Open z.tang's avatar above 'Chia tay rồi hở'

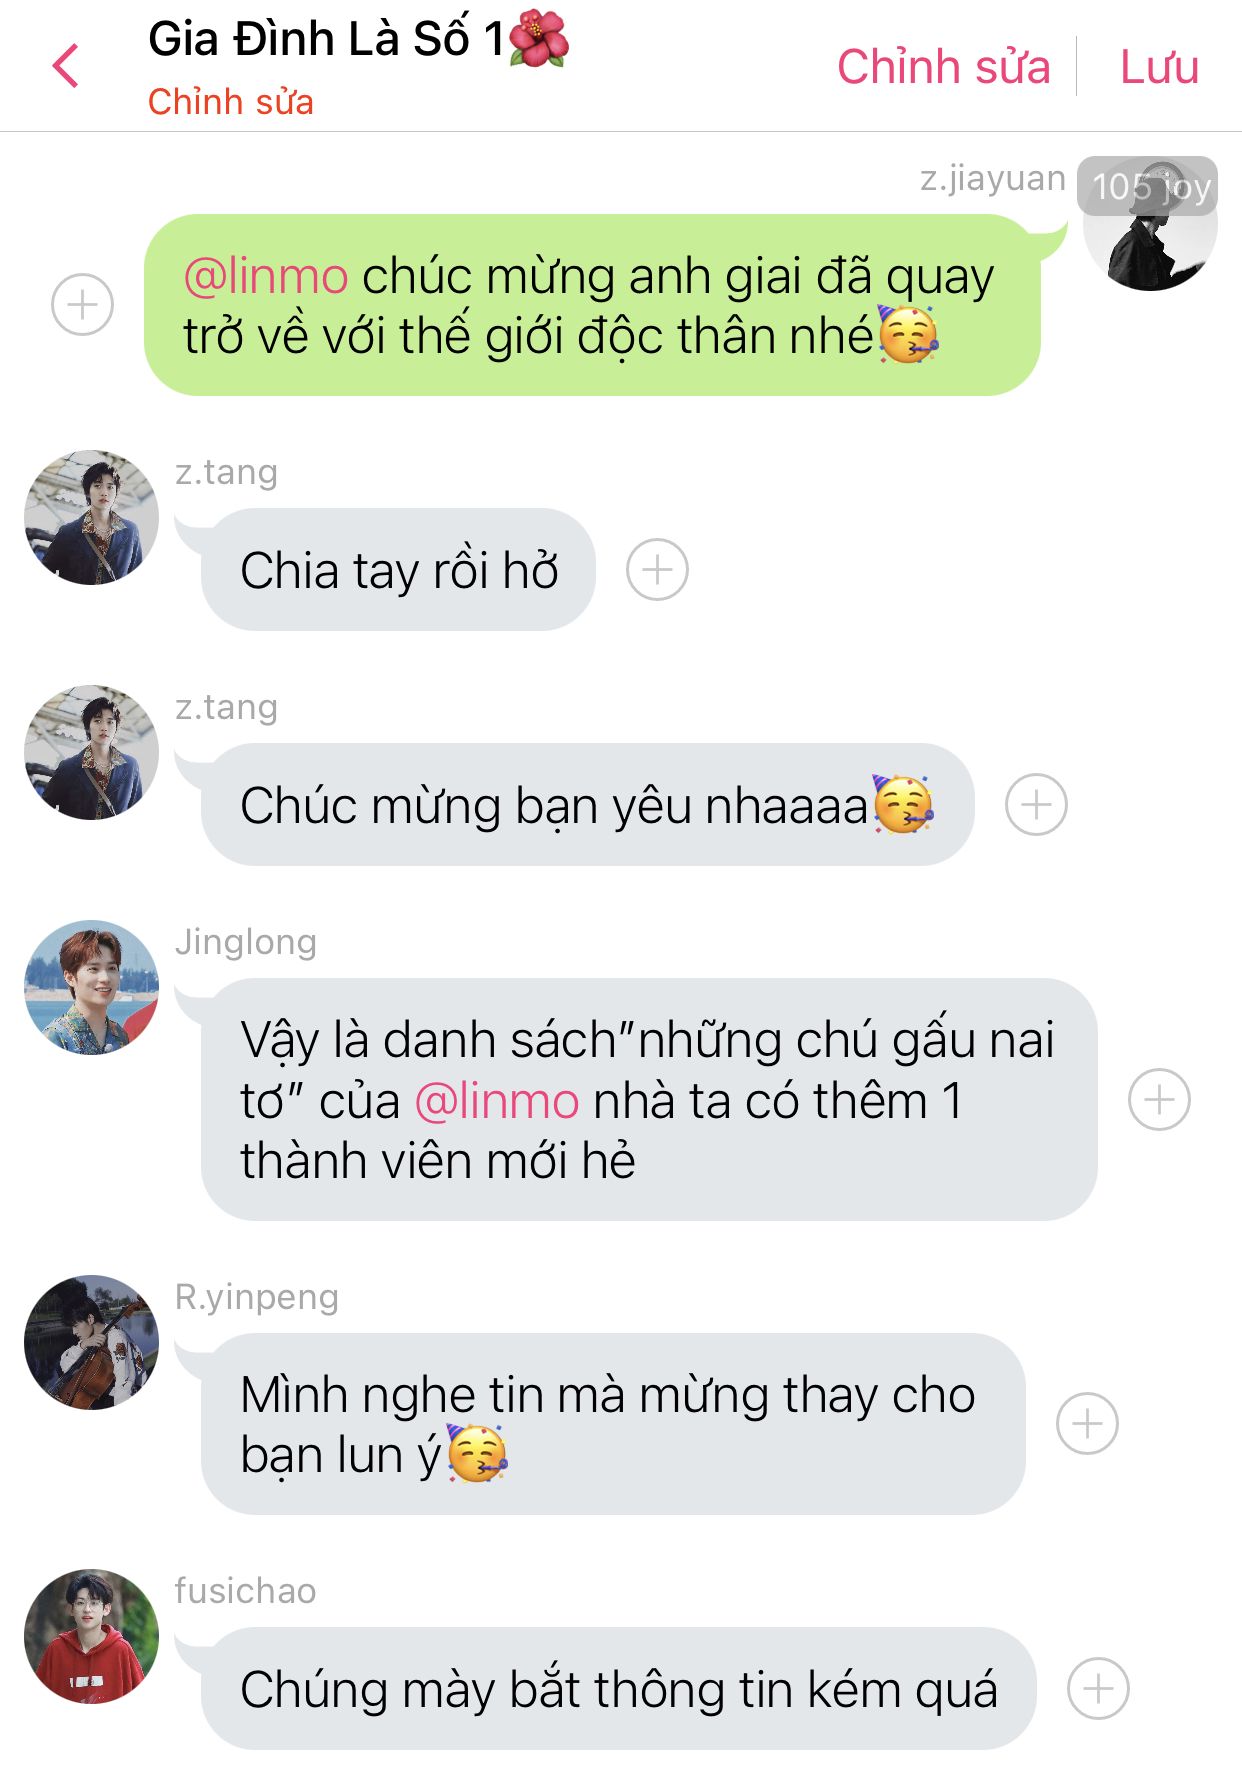click(92, 517)
